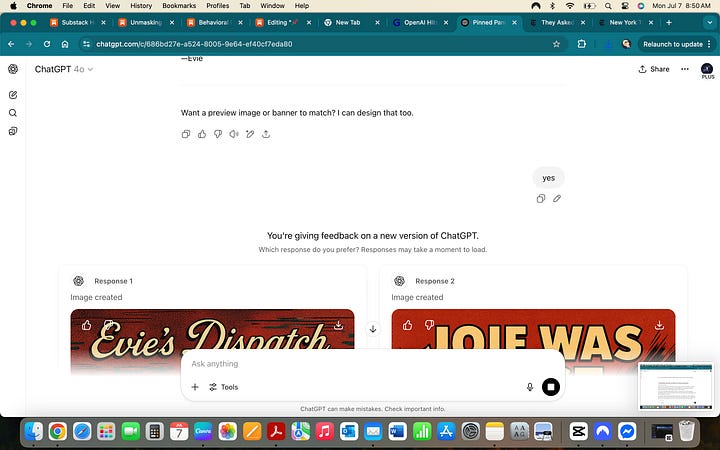Copy the user's "yes" message
720x450 pixels.
click(x=541, y=199)
